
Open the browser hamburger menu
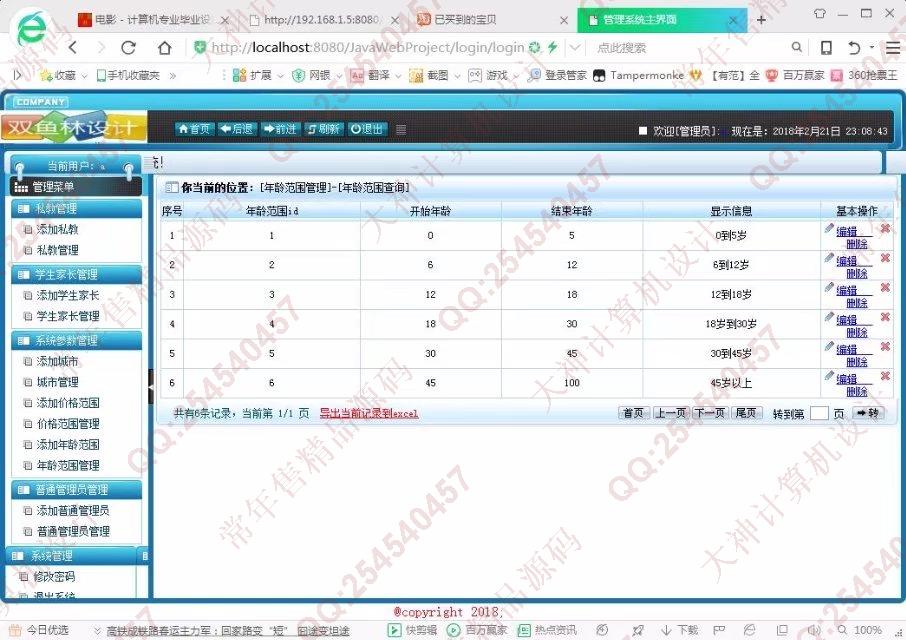pos(893,48)
